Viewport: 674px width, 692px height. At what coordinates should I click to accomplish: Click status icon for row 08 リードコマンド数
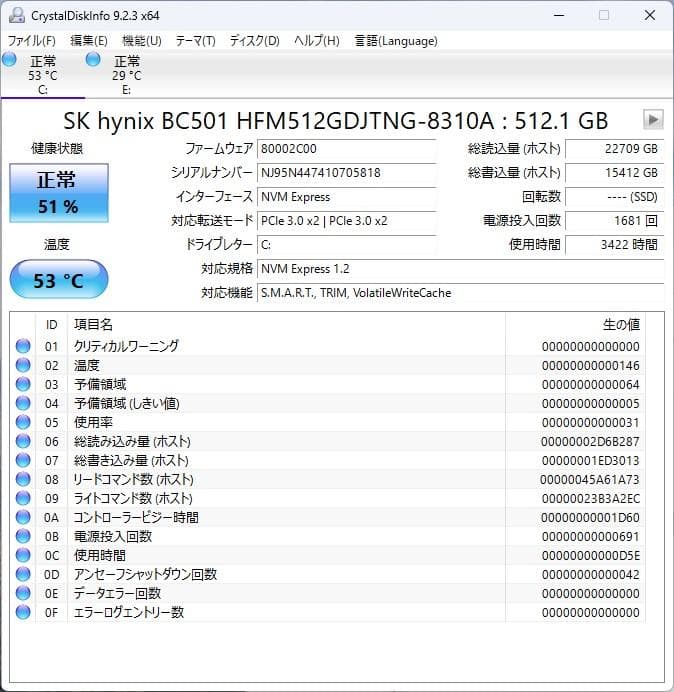pos(23,479)
